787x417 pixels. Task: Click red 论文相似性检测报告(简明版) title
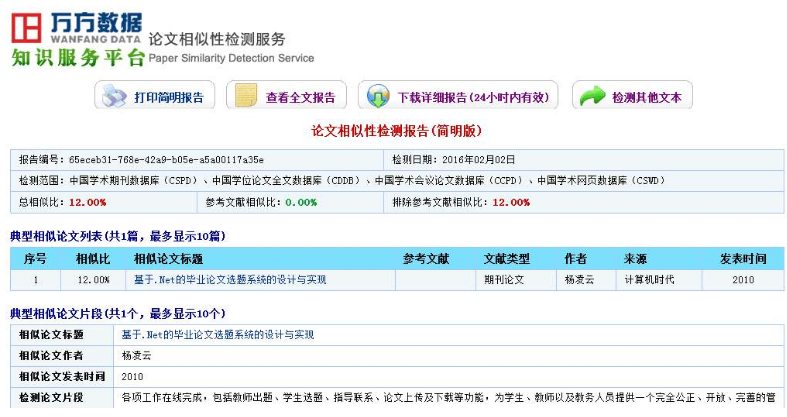pos(397,131)
